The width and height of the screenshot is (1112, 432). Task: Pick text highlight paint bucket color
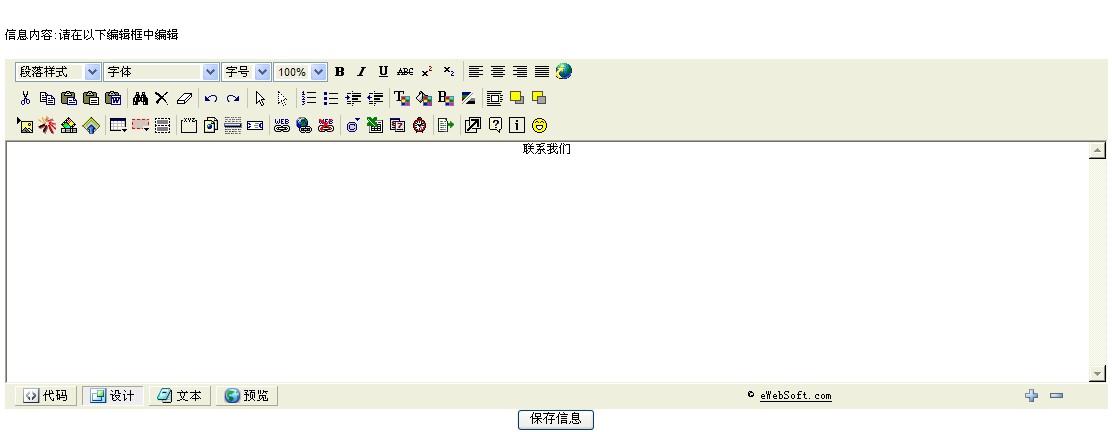click(x=424, y=99)
